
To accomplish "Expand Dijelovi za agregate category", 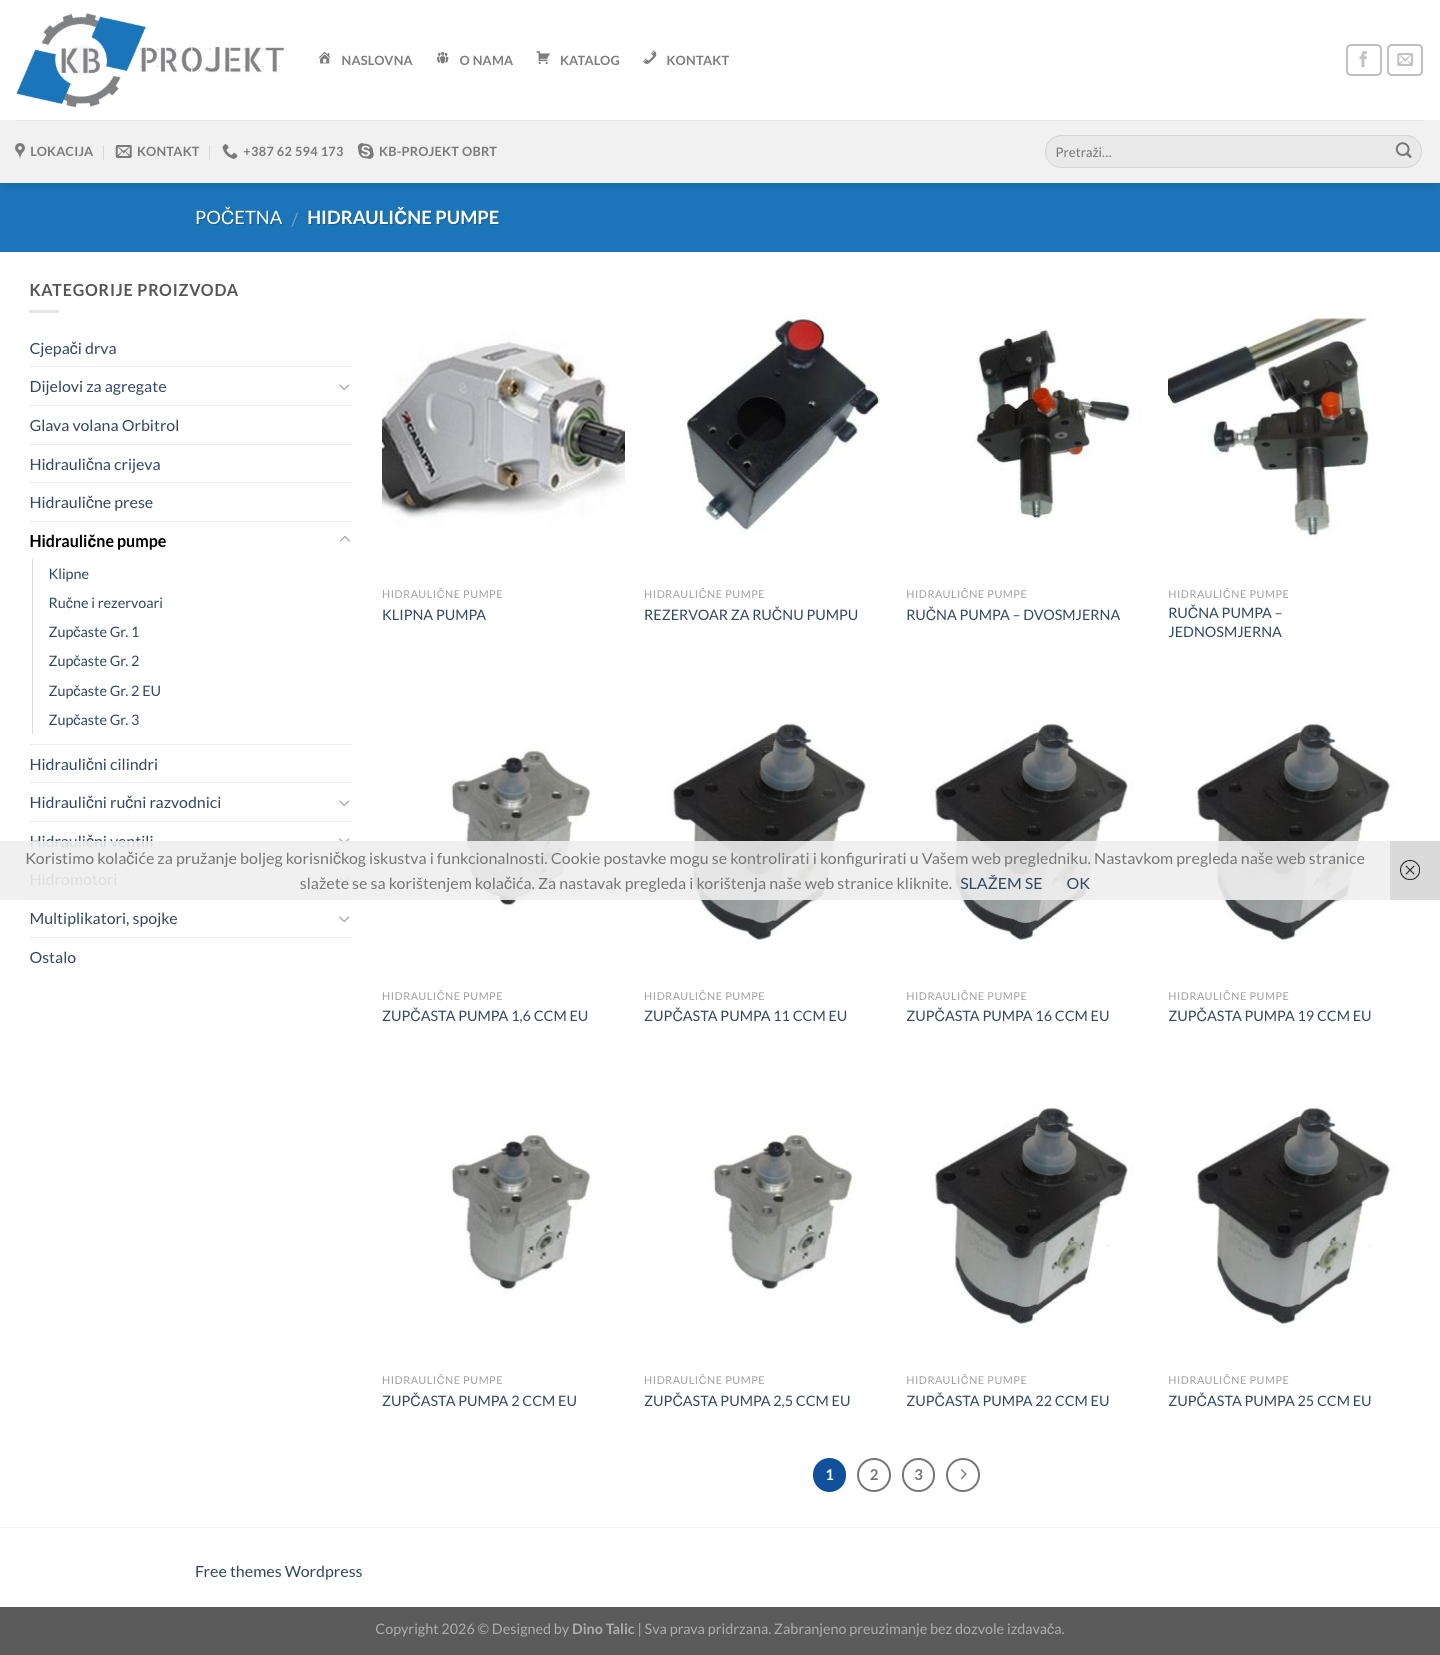I will coord(344,387).
